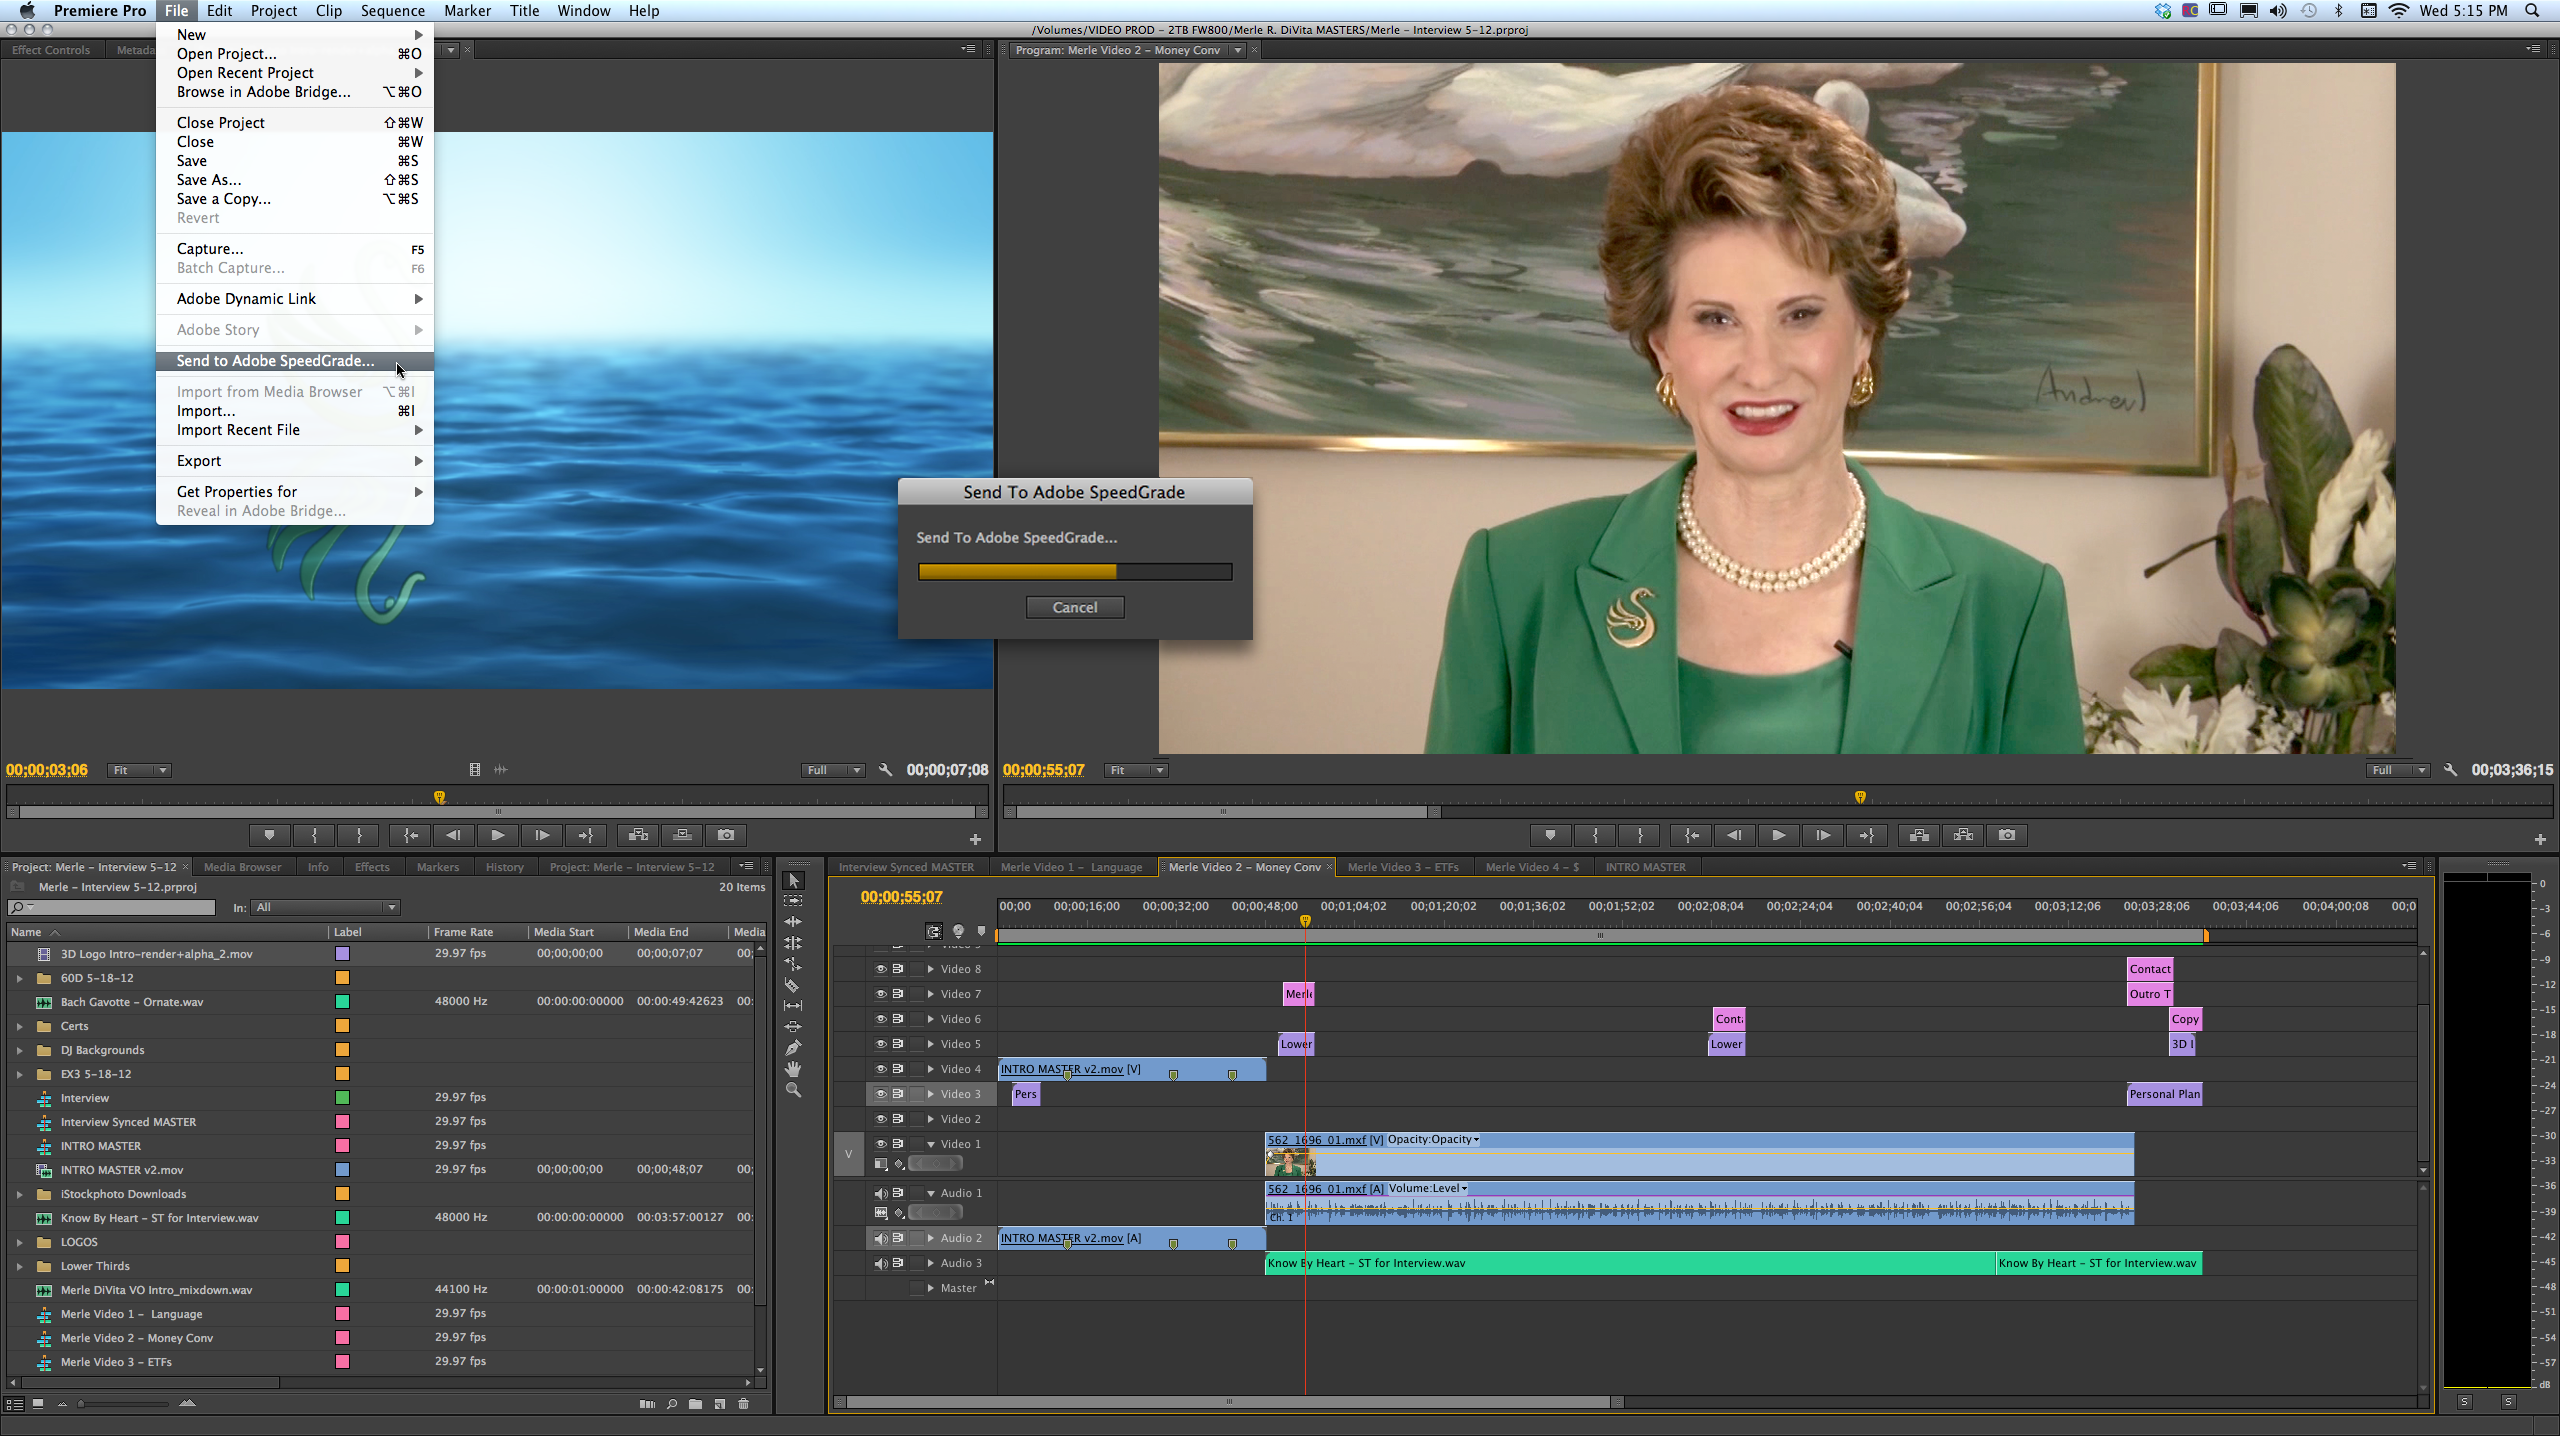The width and height of the screenshot is (2560, 1436).
Task: Expand the LOGOS bin
Action: [x=19, y=1242]
